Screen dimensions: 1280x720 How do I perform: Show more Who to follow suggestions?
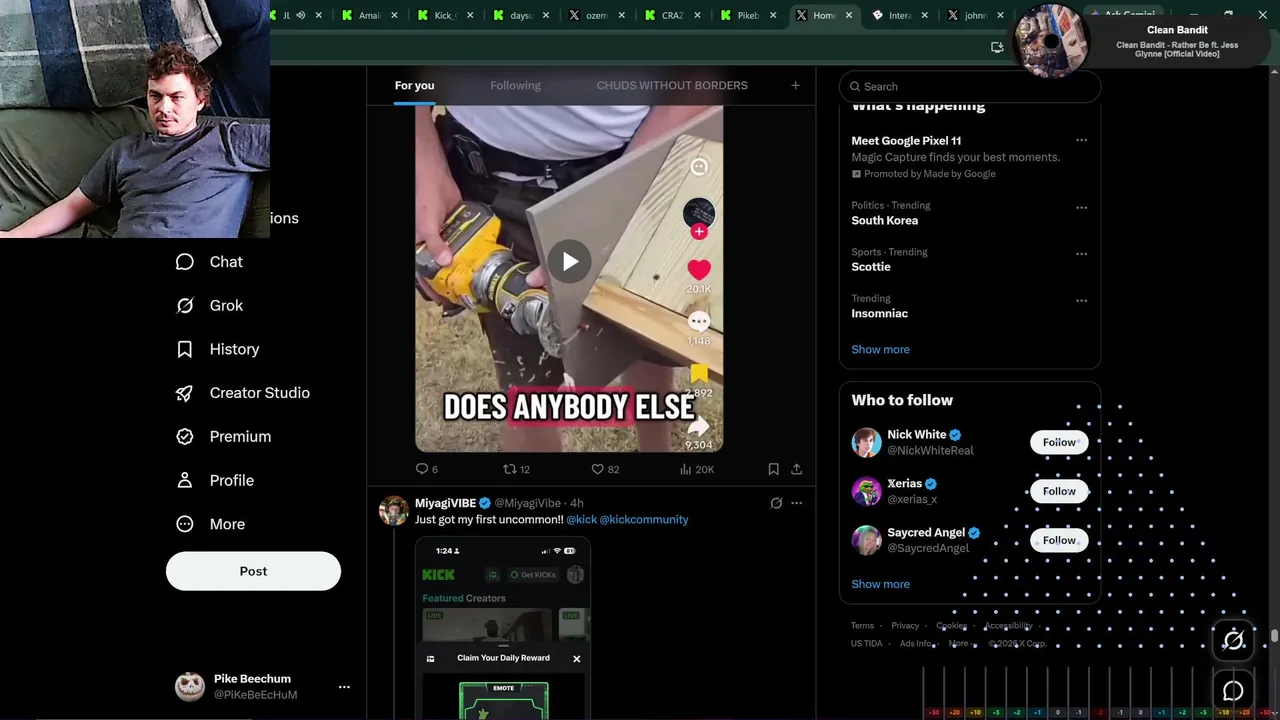[x=880, y=584]
